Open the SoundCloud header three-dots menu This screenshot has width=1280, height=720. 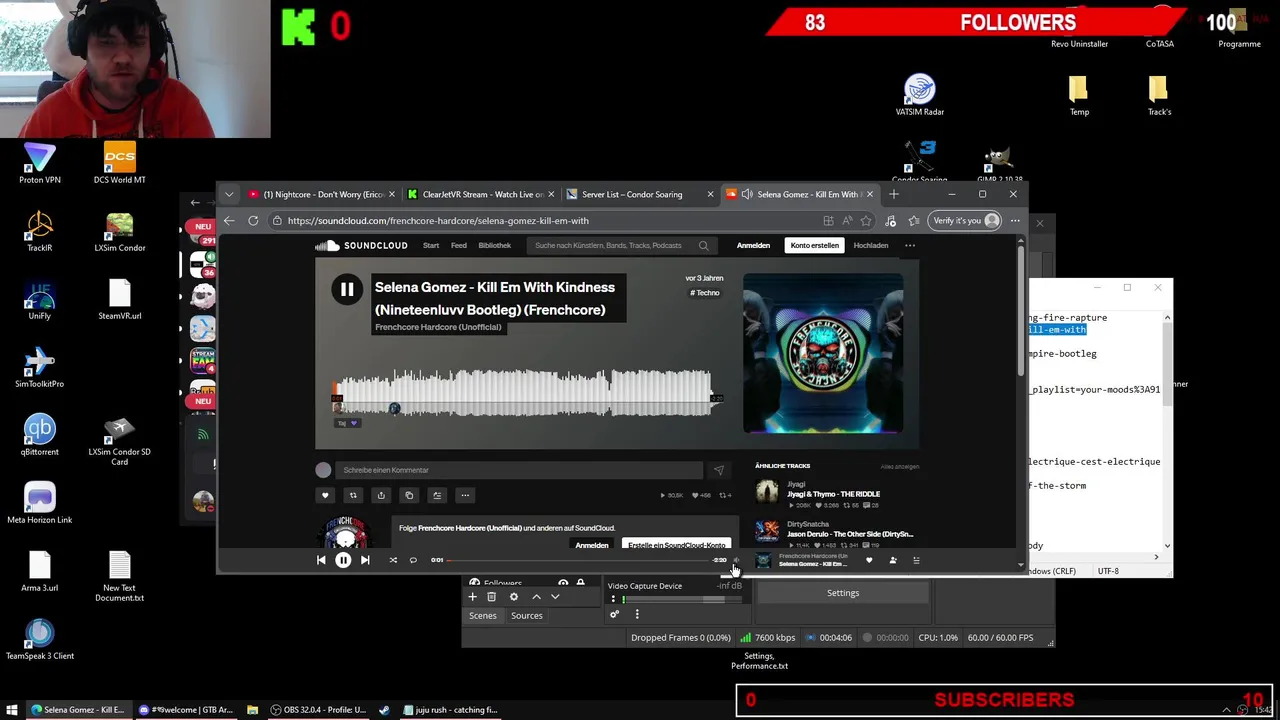pos(910,245)
